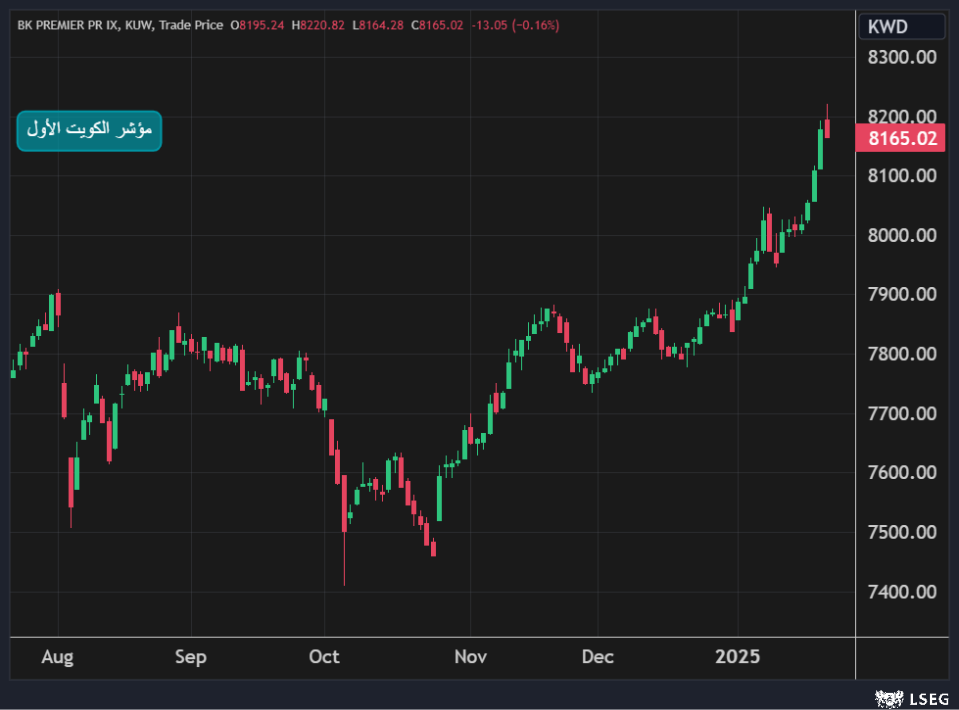
Task: Click the Oct time axis marker
Action: [324, 657]
